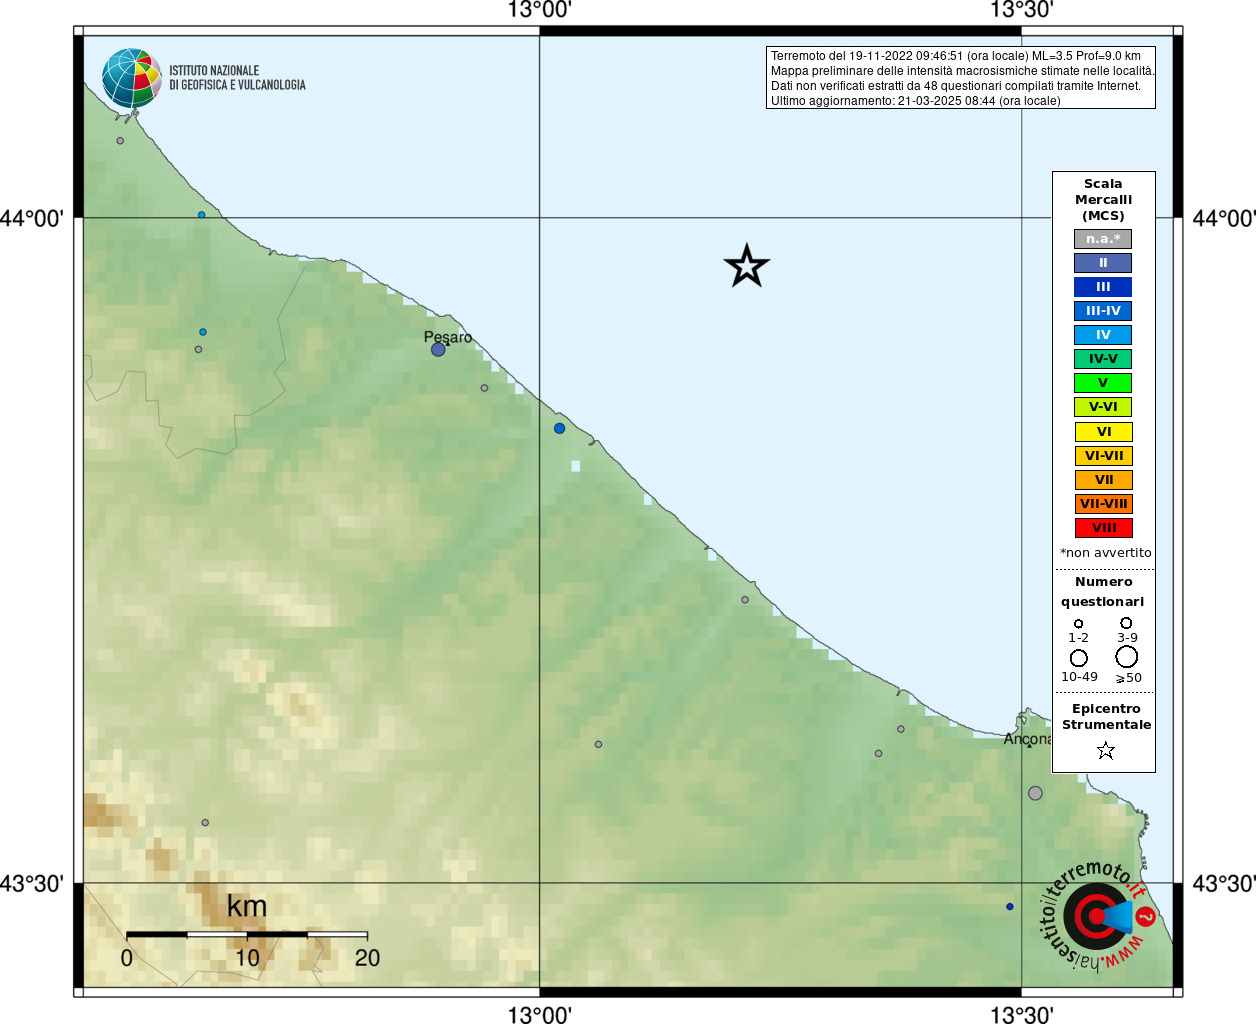Click the II intensity legend swatch
This screenshot has height=1024, width=1256.
pyautogui.click(x=1103, y=263)
